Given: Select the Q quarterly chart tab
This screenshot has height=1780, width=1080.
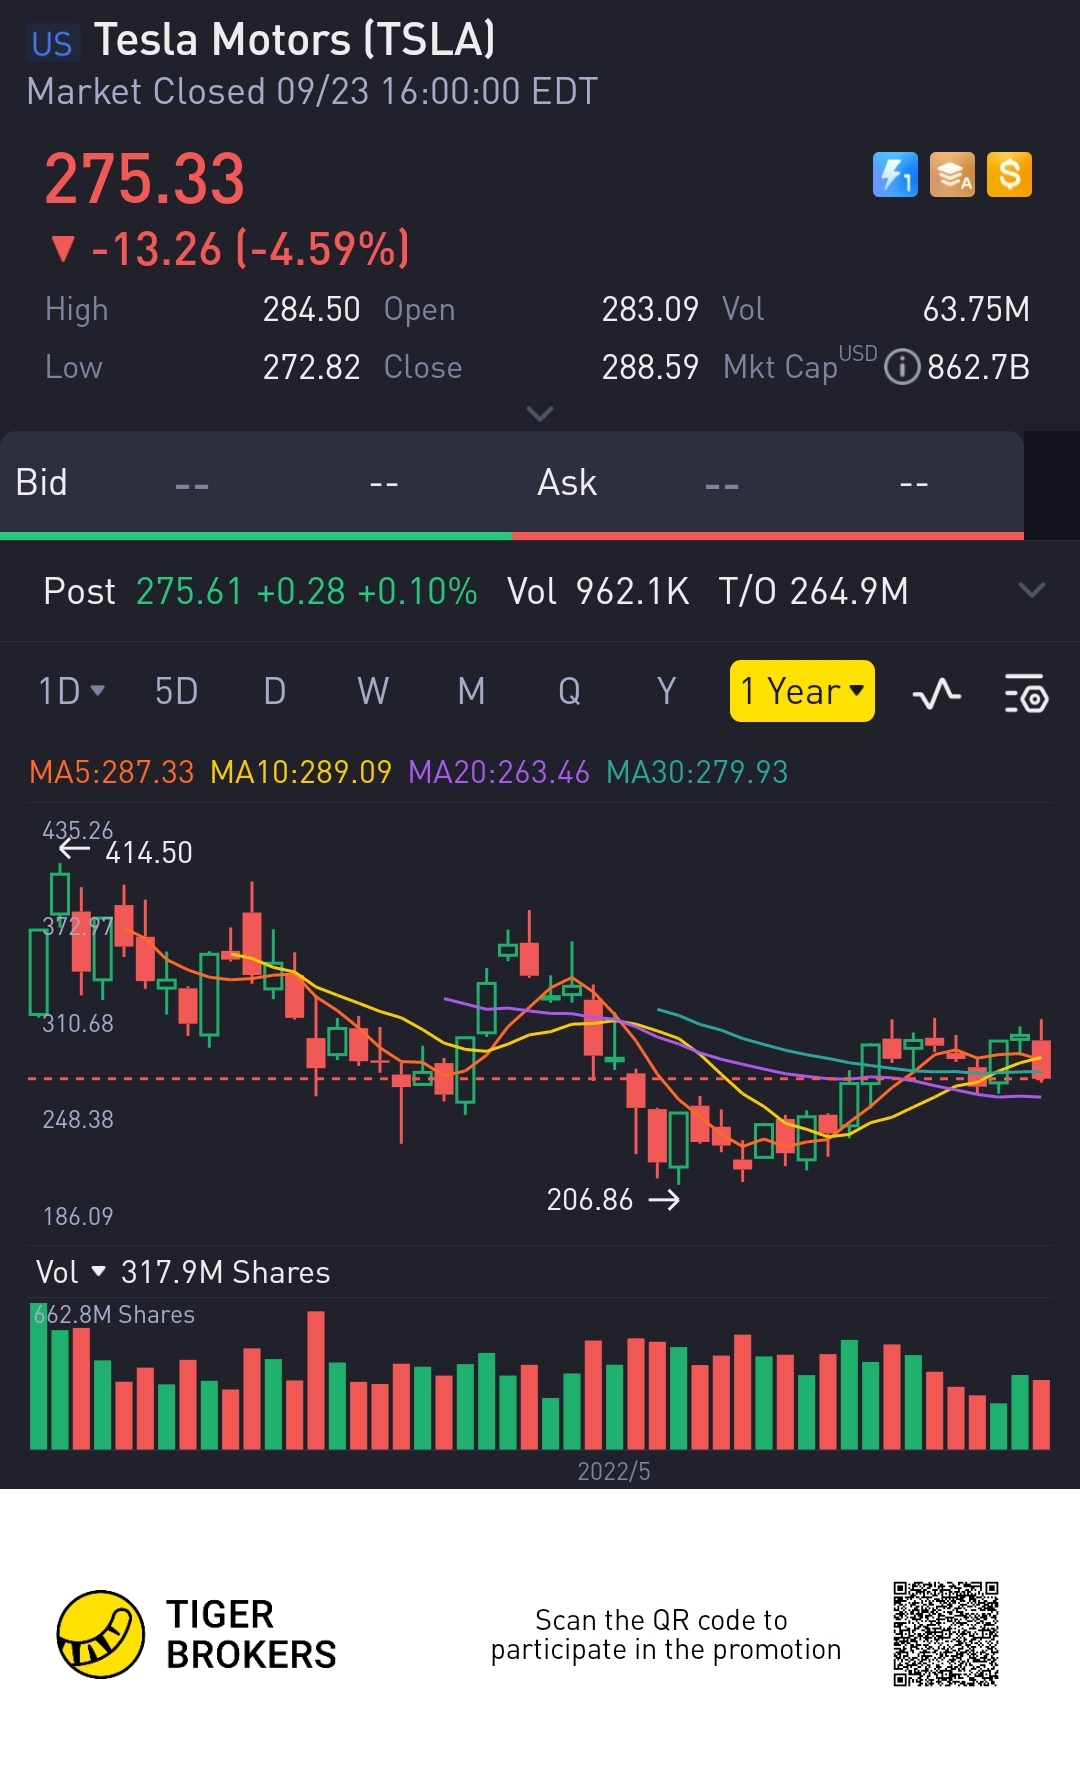Looking at the screenshot, I should tap(569, 691).
